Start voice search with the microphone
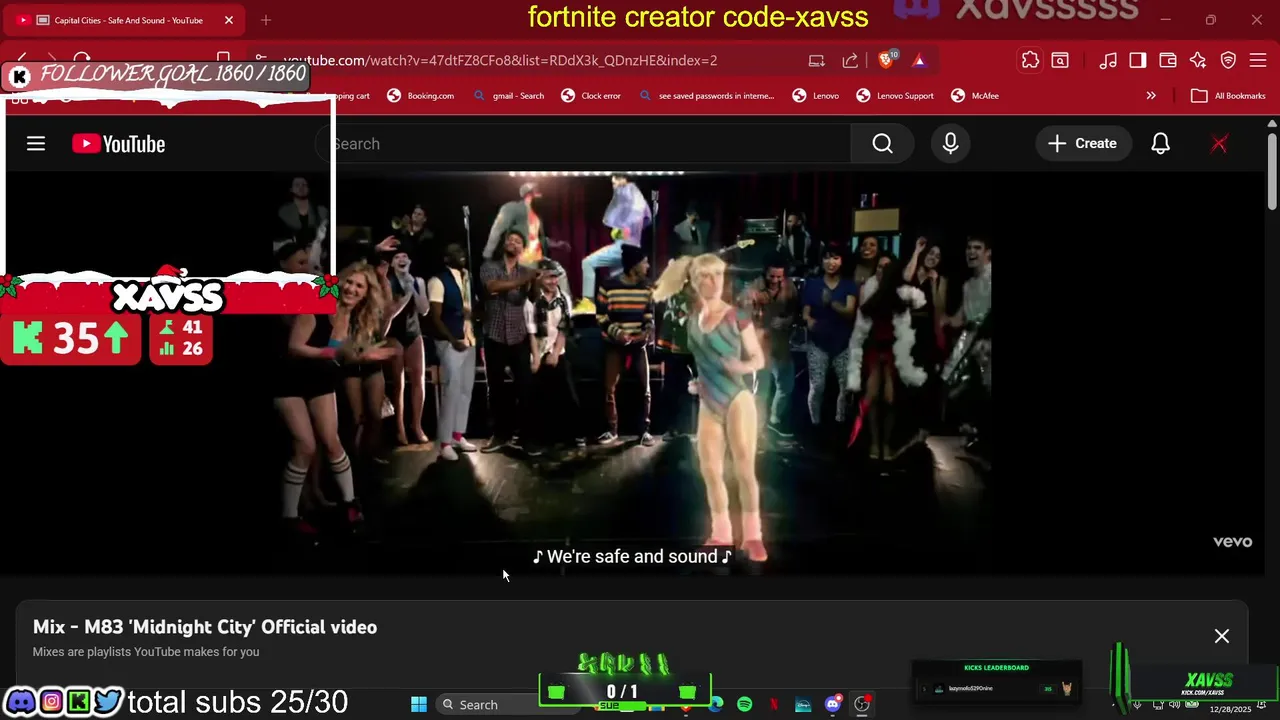 click(950, 144)
